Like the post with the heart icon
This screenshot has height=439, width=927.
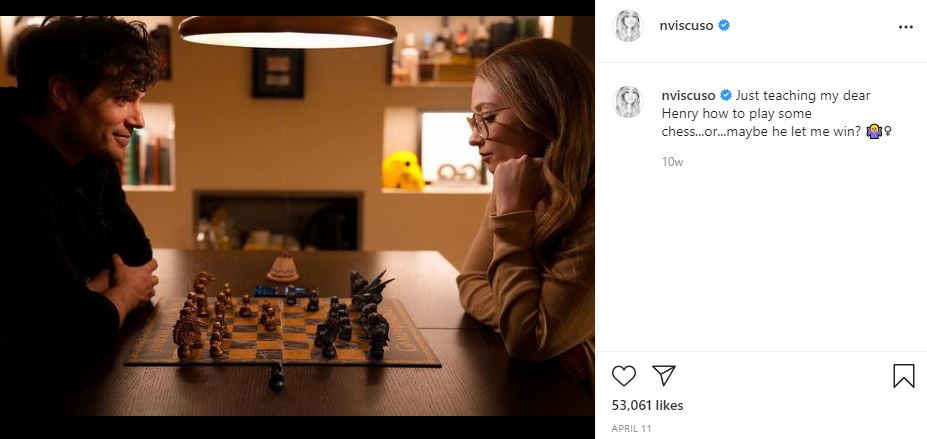click(x=623, y=376)
